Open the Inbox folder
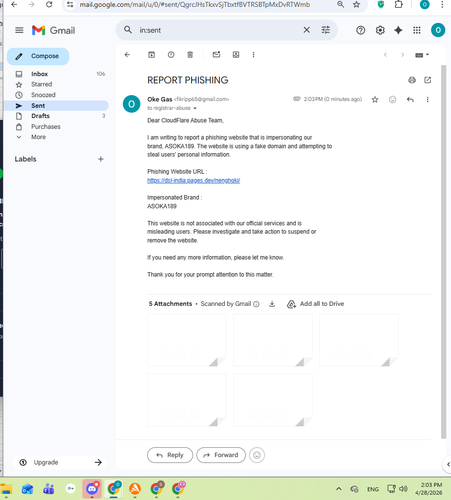 point(57,74)
